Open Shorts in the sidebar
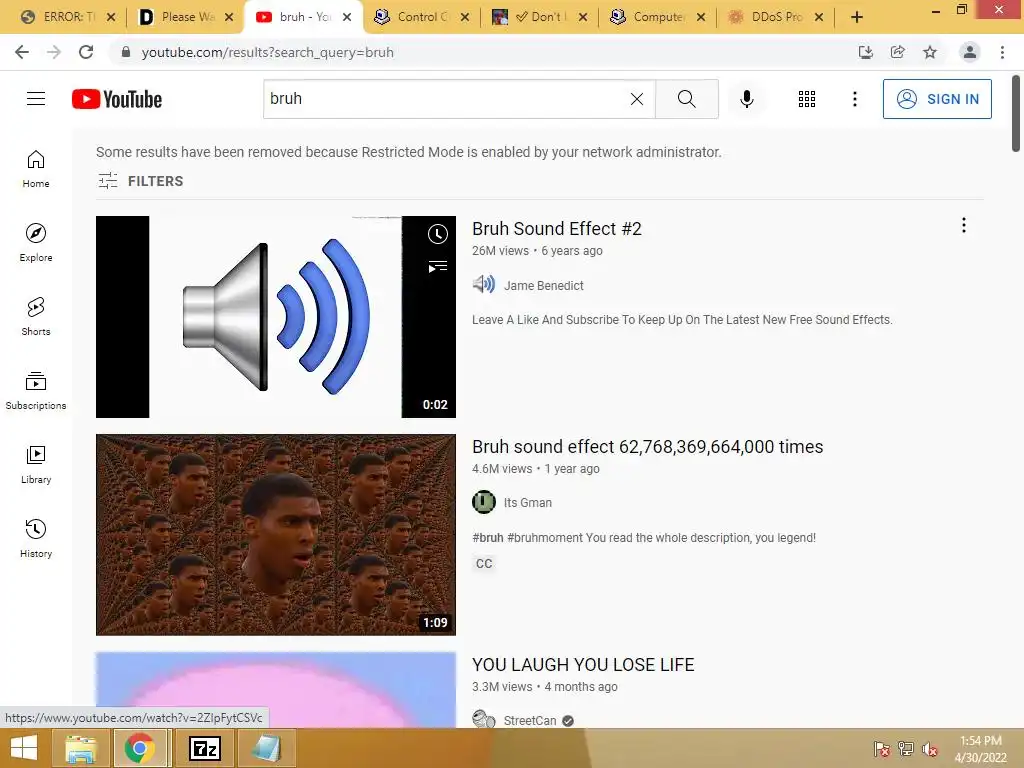Image resolution: width=1024 pixels, height=768 pixels. pos(36,316)
